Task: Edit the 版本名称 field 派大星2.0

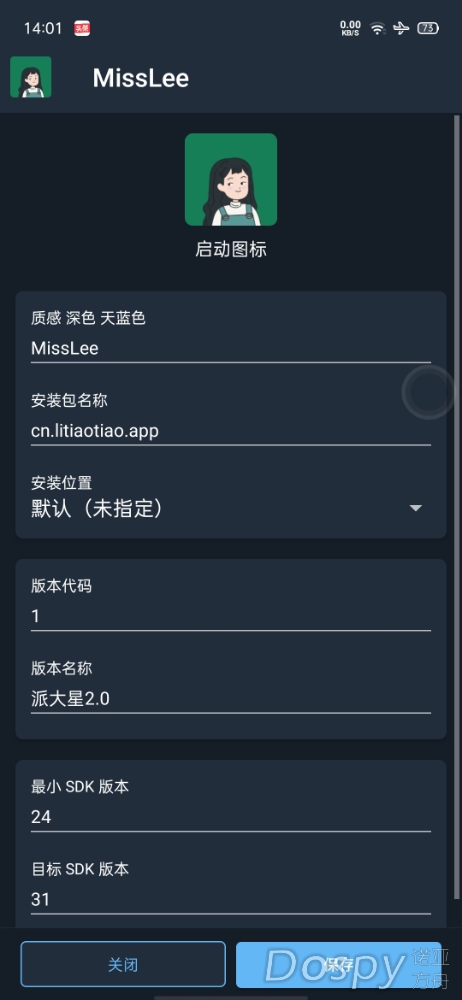Action: click(x=231, y=699)
